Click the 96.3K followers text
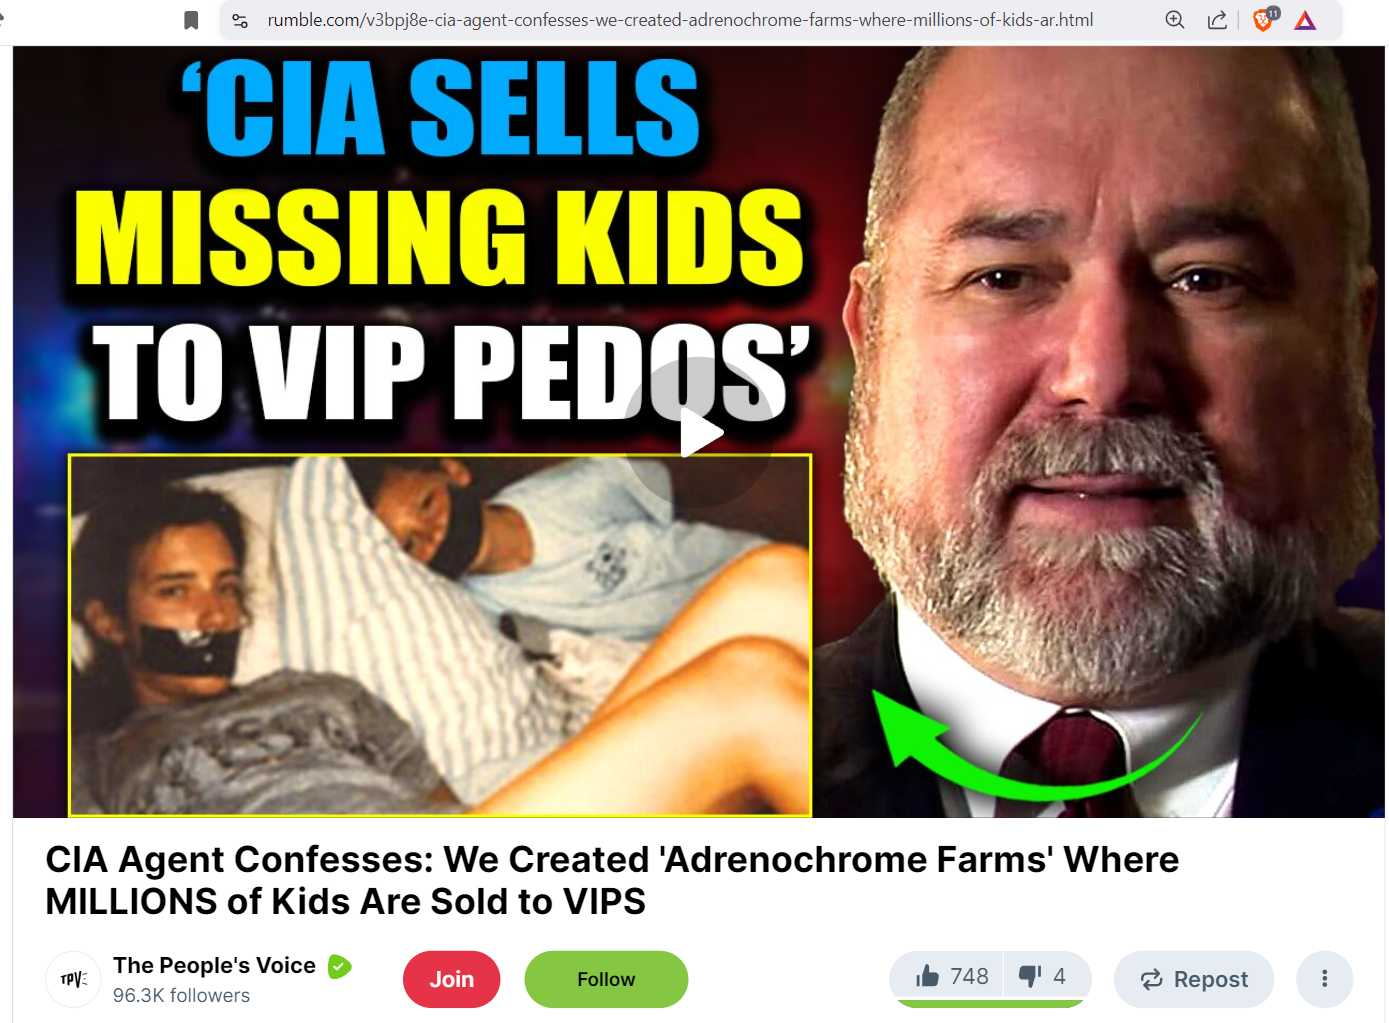This screenshot has height=1023, width=1389. pyautogui.click(x=181, y=995)
